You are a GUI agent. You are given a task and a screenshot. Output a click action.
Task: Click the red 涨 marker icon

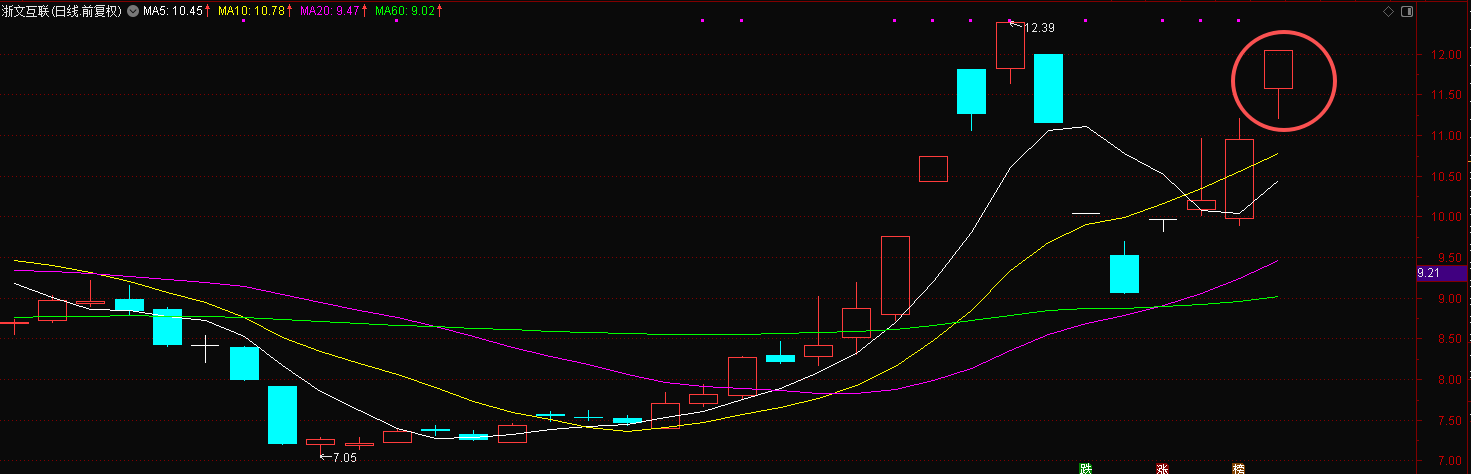tap(1162, 468)
